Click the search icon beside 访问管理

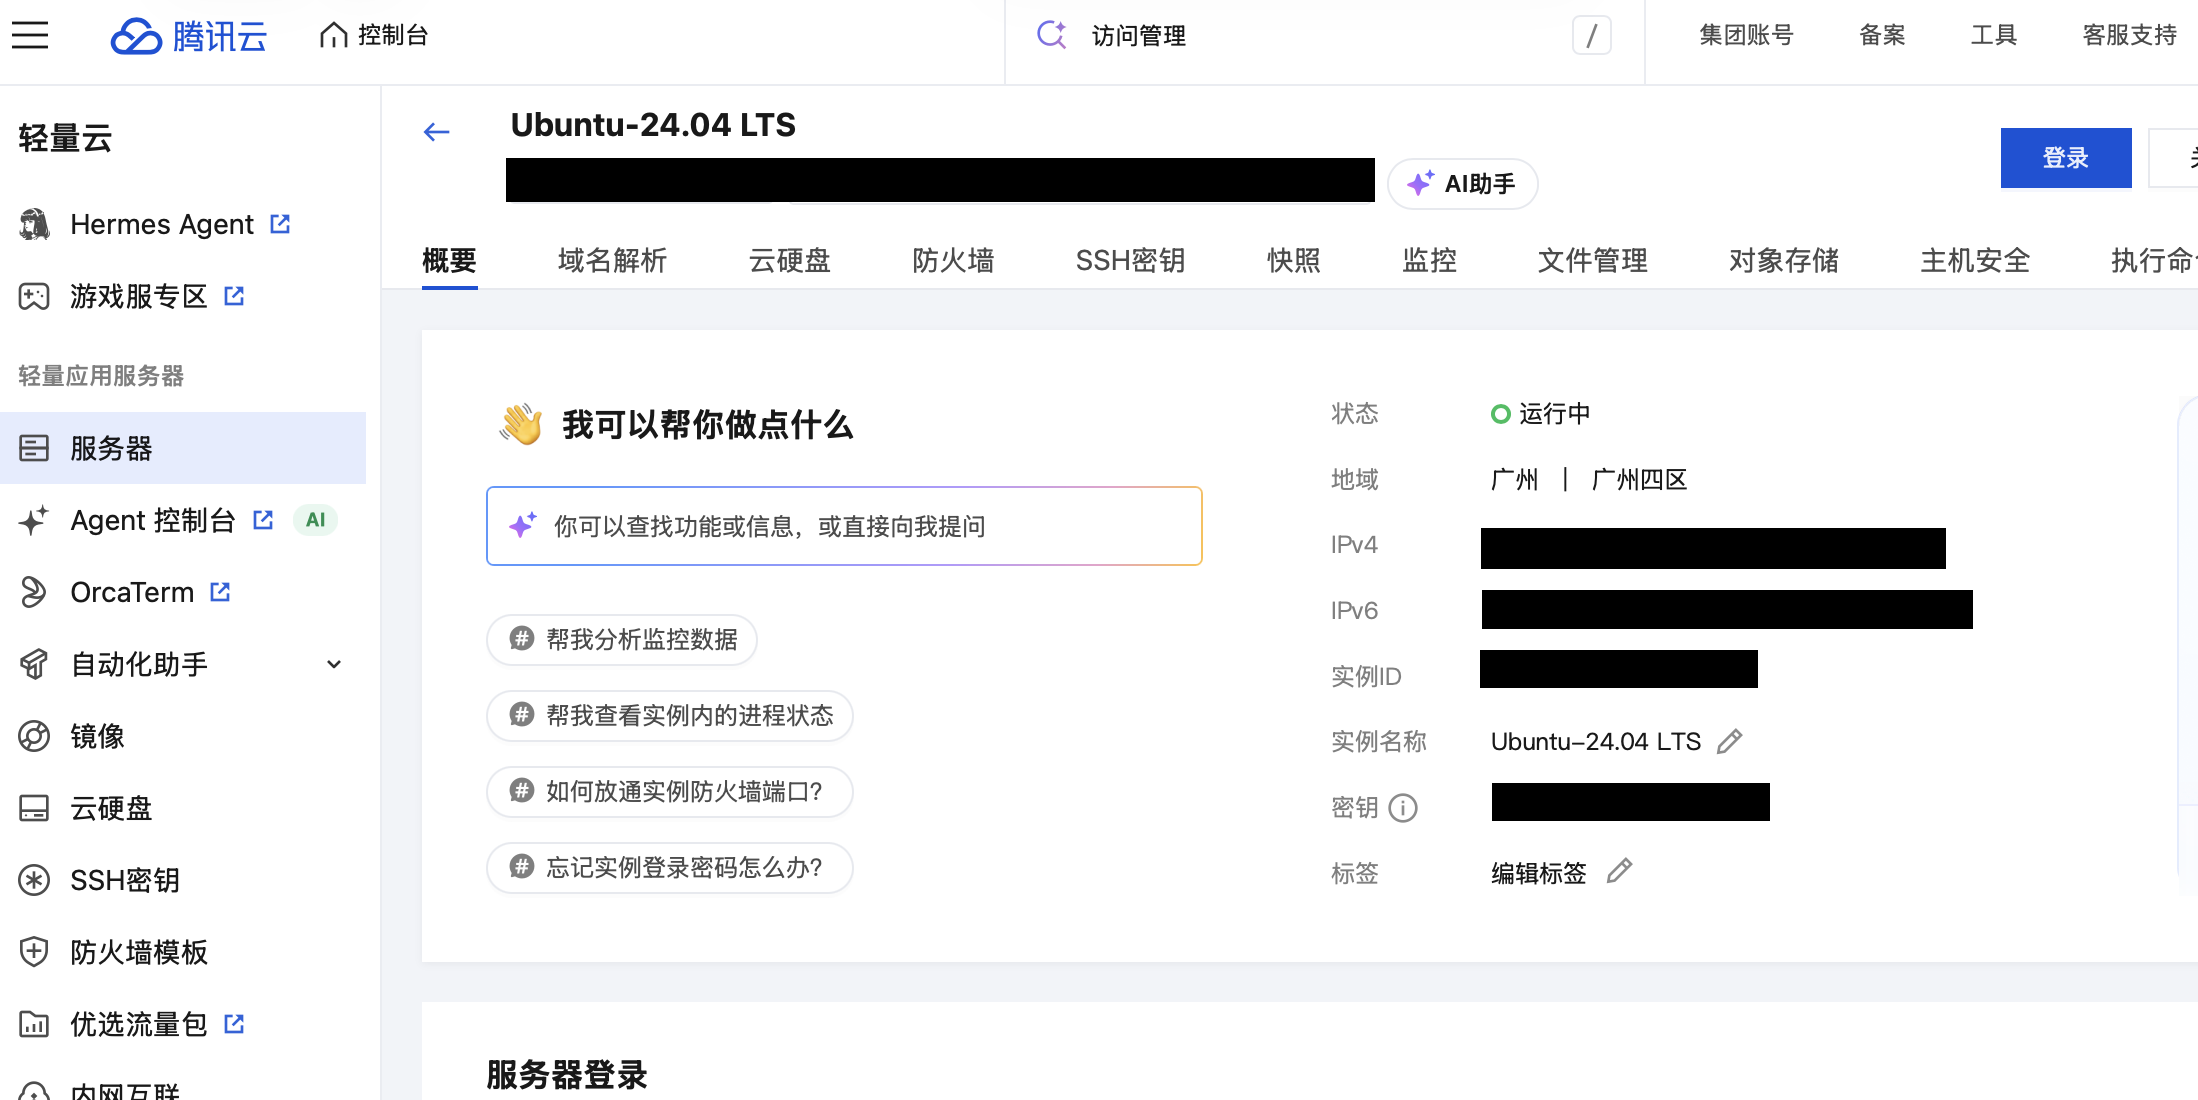point(1051,35)
